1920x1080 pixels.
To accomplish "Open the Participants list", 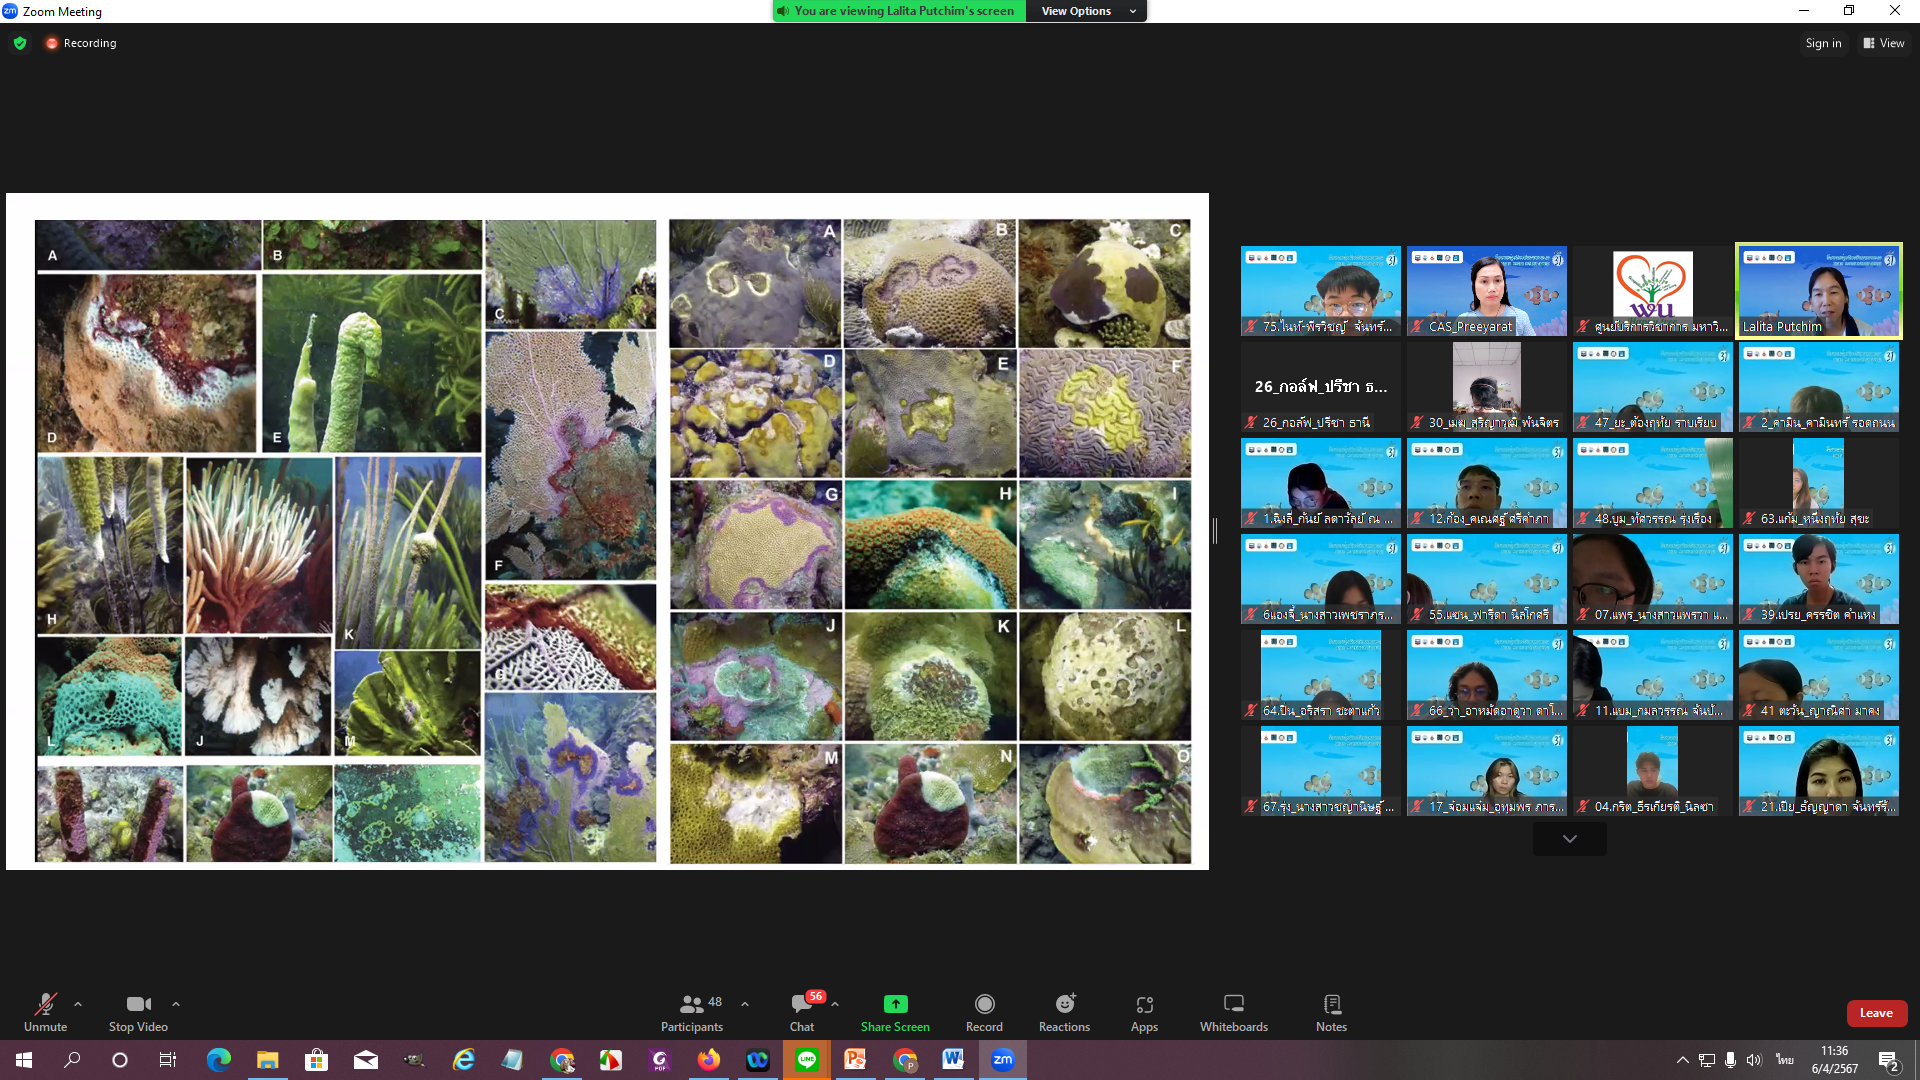I will [691, 1011].
